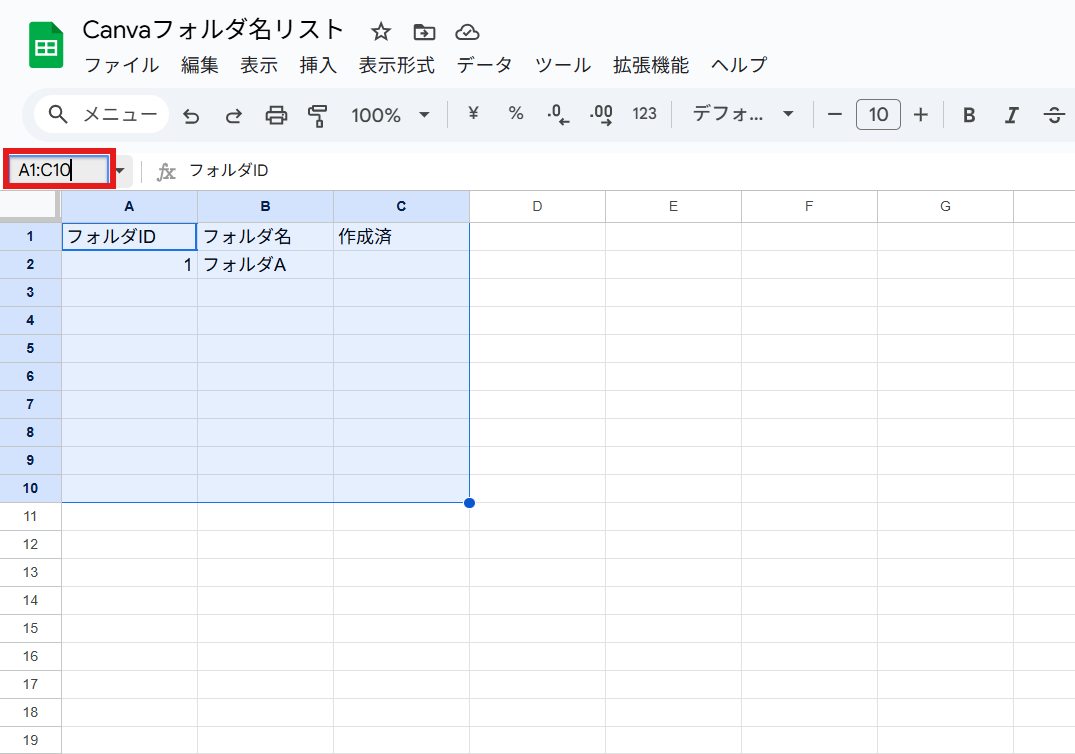Open the 拡張機能 menu

[x=651, y=65]
